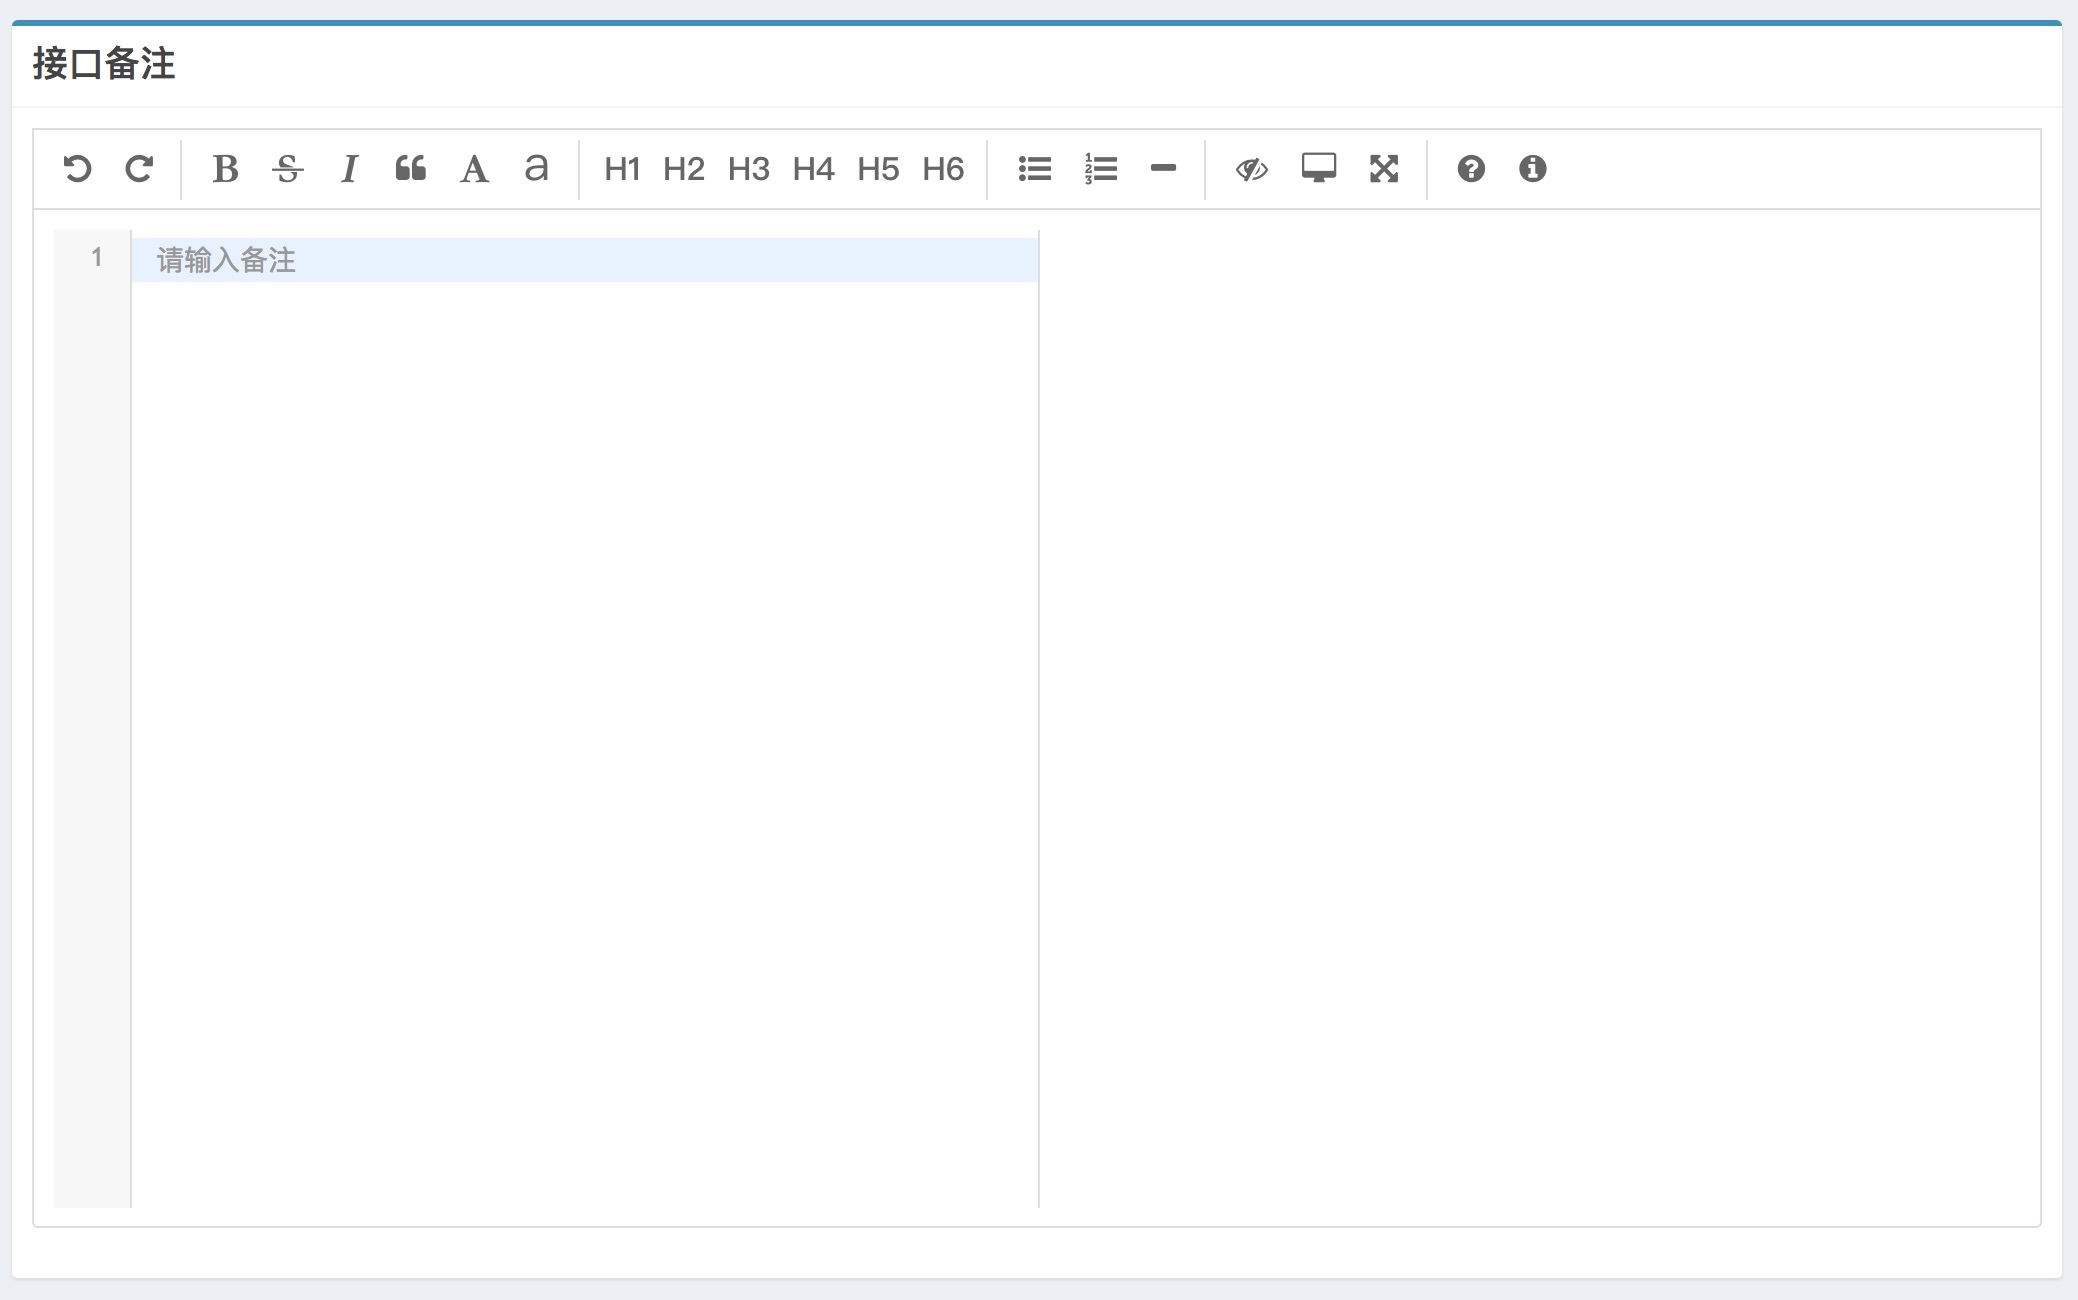The image size is (2078, 1300).
Task: Convert selection to uppercase A
Action: point(474,169)
